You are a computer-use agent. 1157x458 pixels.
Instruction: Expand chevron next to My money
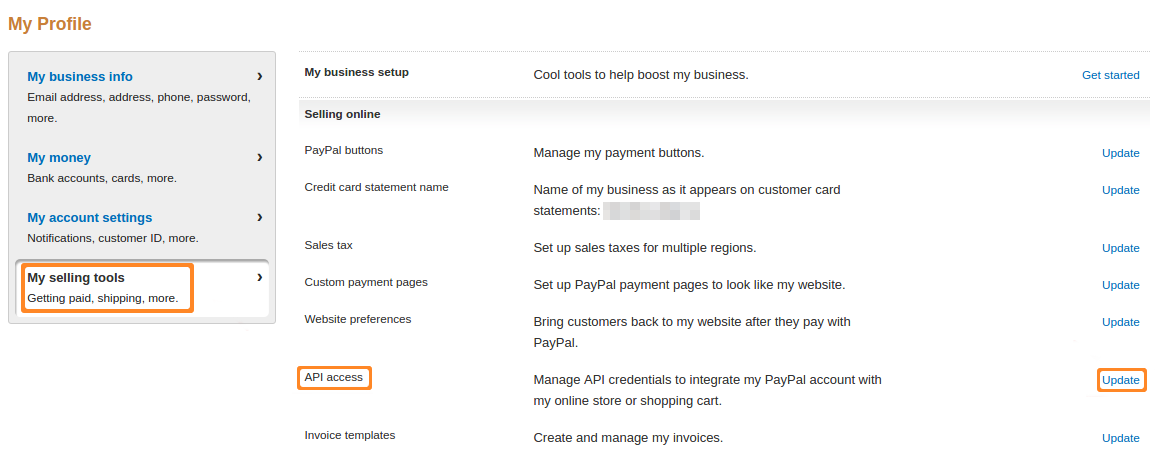click(260, 156)
